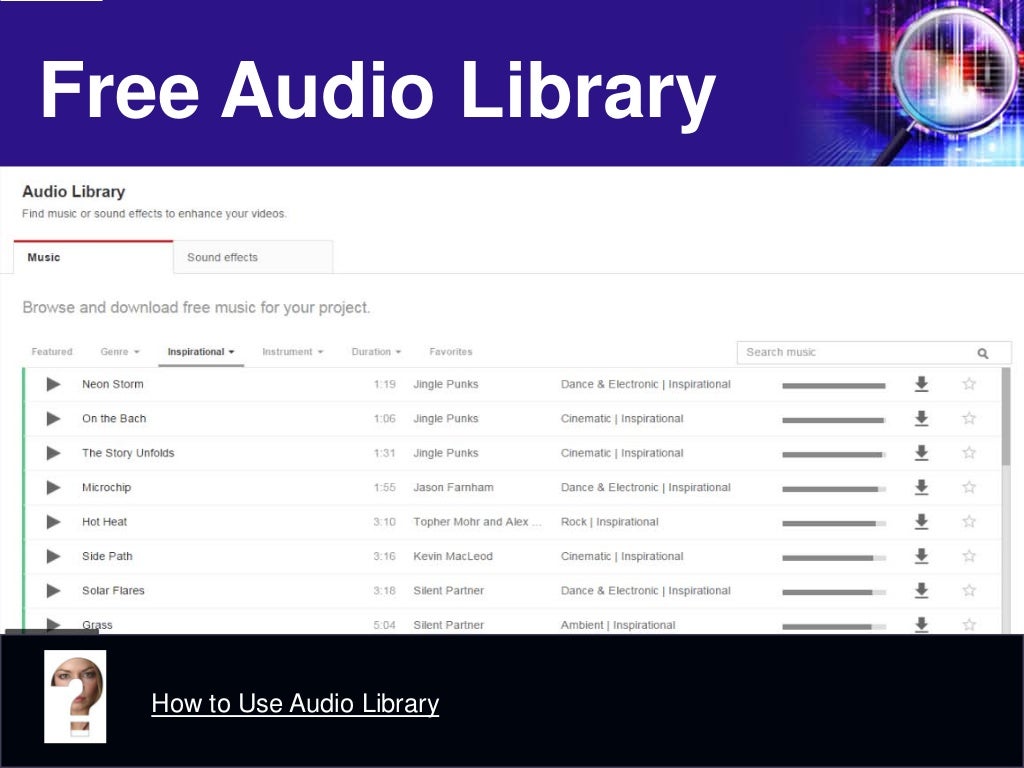The image size is (1024, 768).
Task: Click the Ambient | Inspirational genre text
Action: tap(618, 625)
